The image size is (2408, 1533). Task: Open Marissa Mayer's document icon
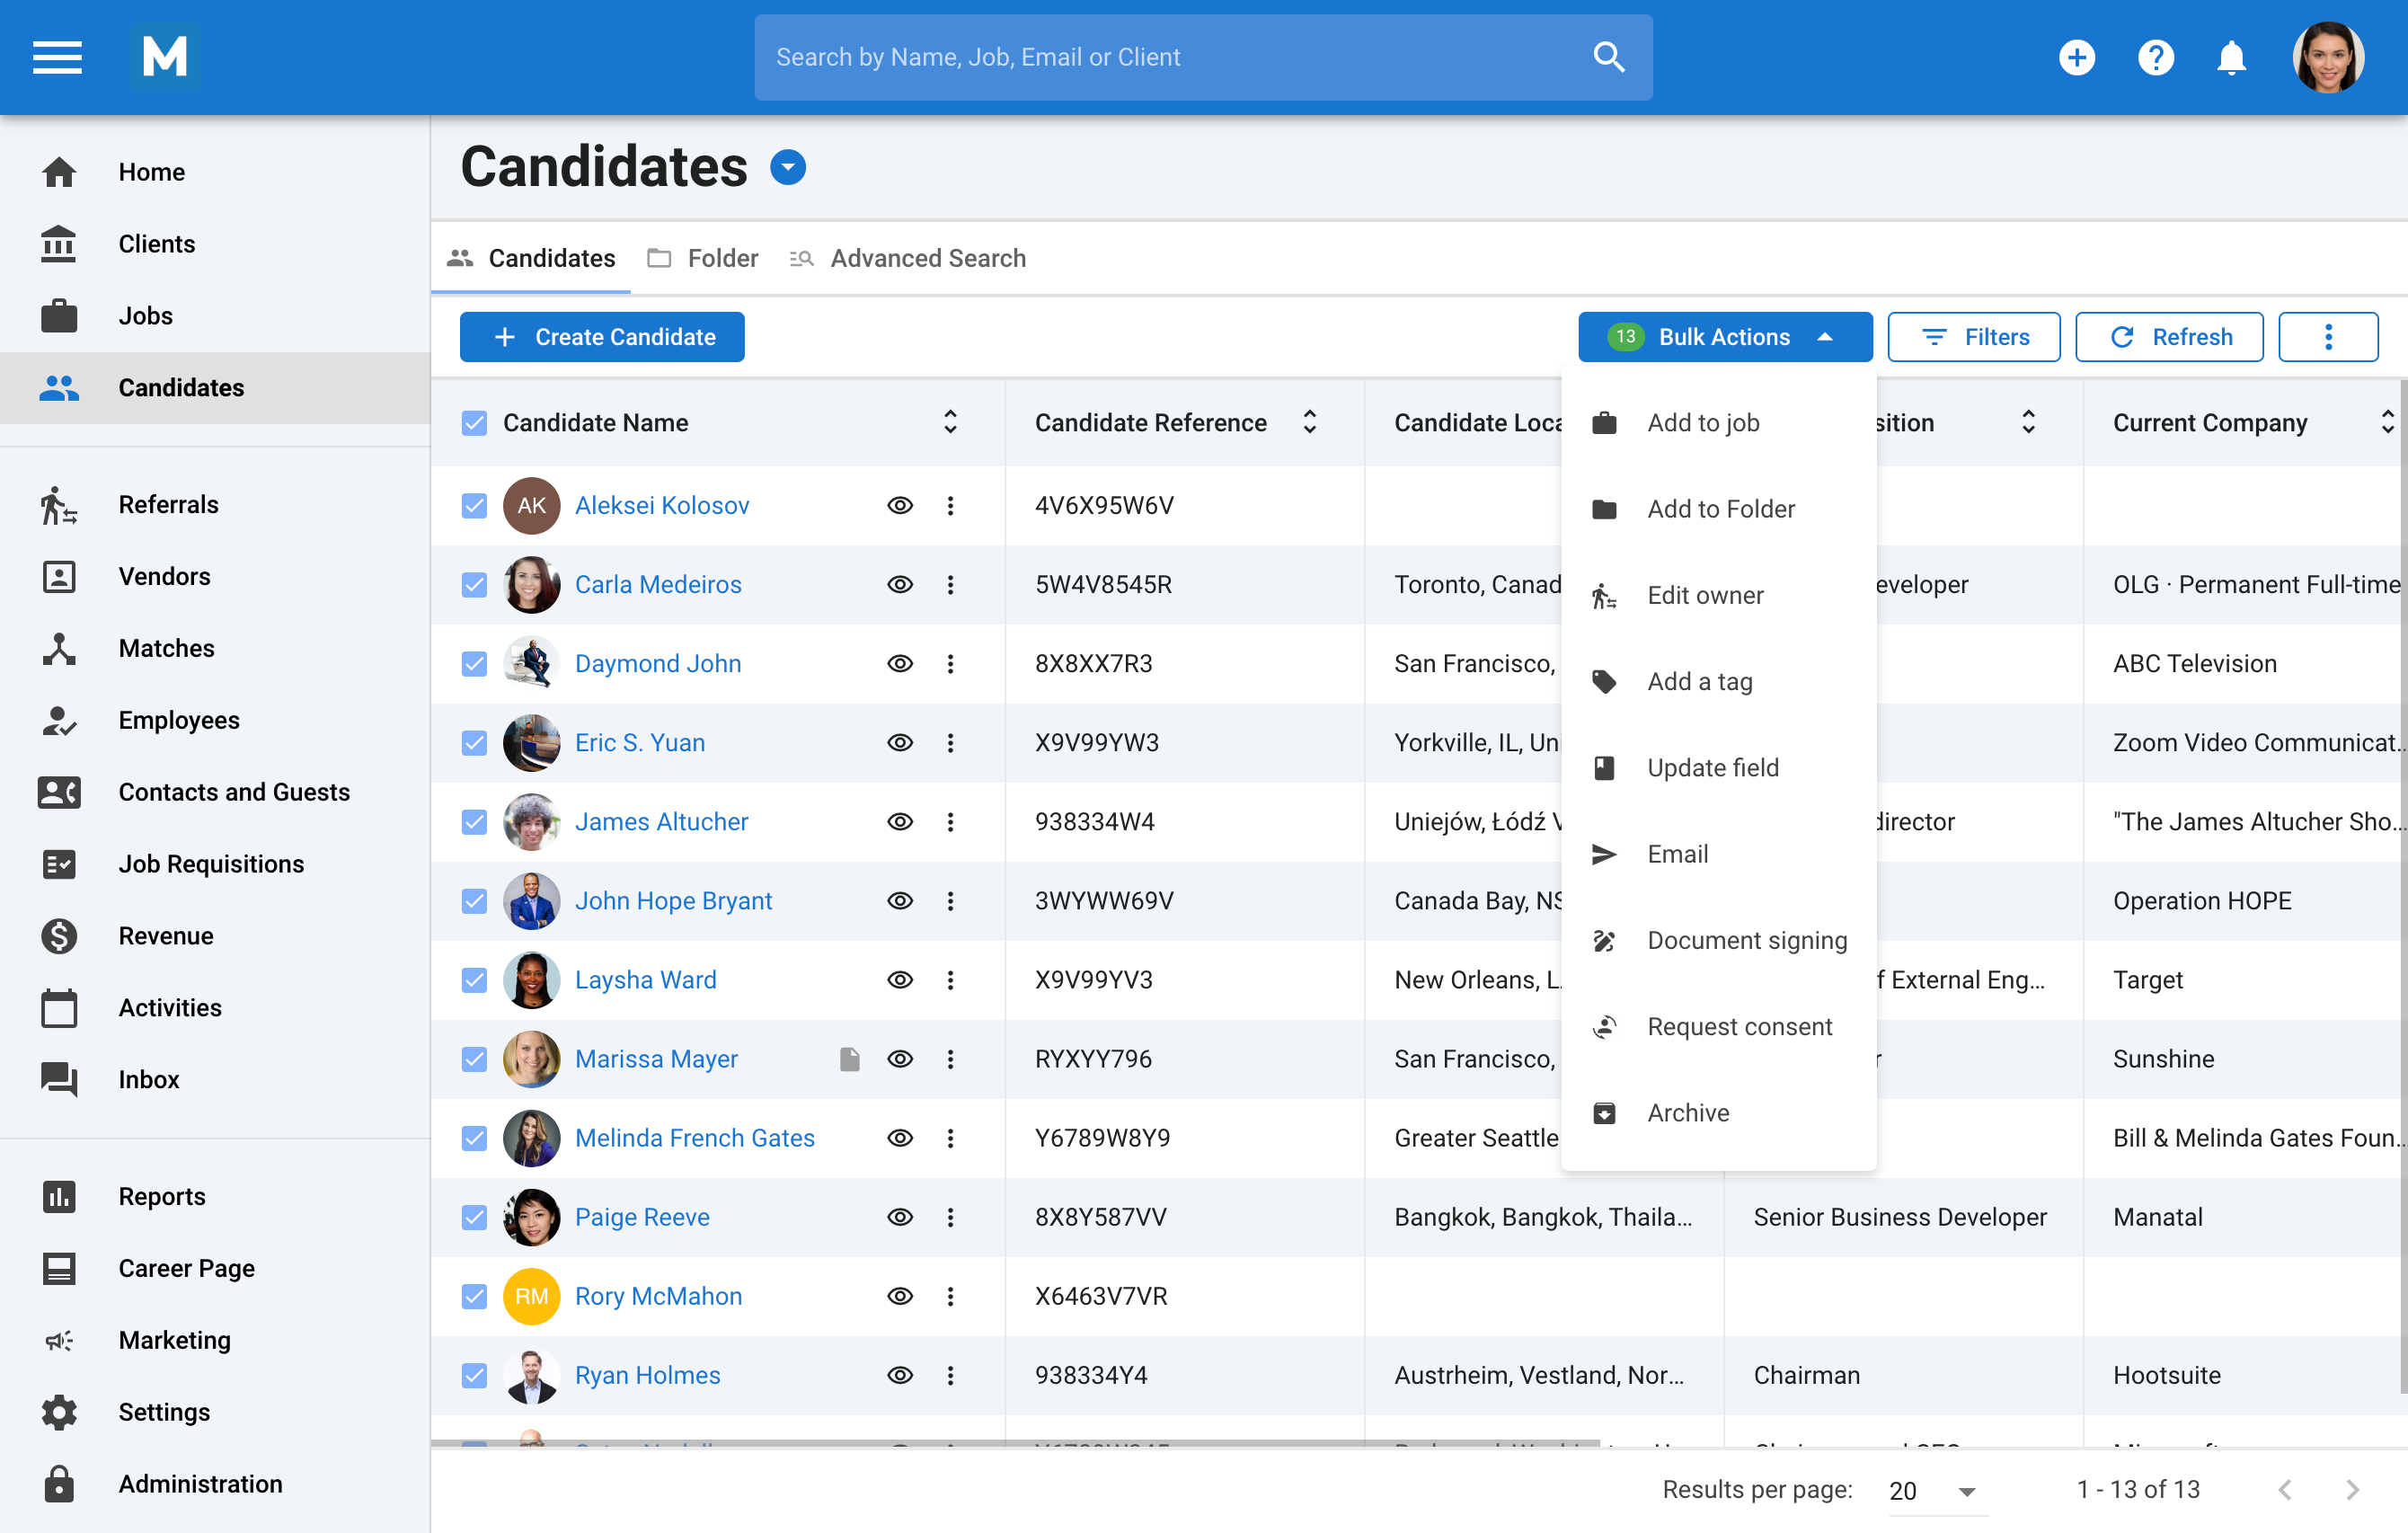(849, 1059)
